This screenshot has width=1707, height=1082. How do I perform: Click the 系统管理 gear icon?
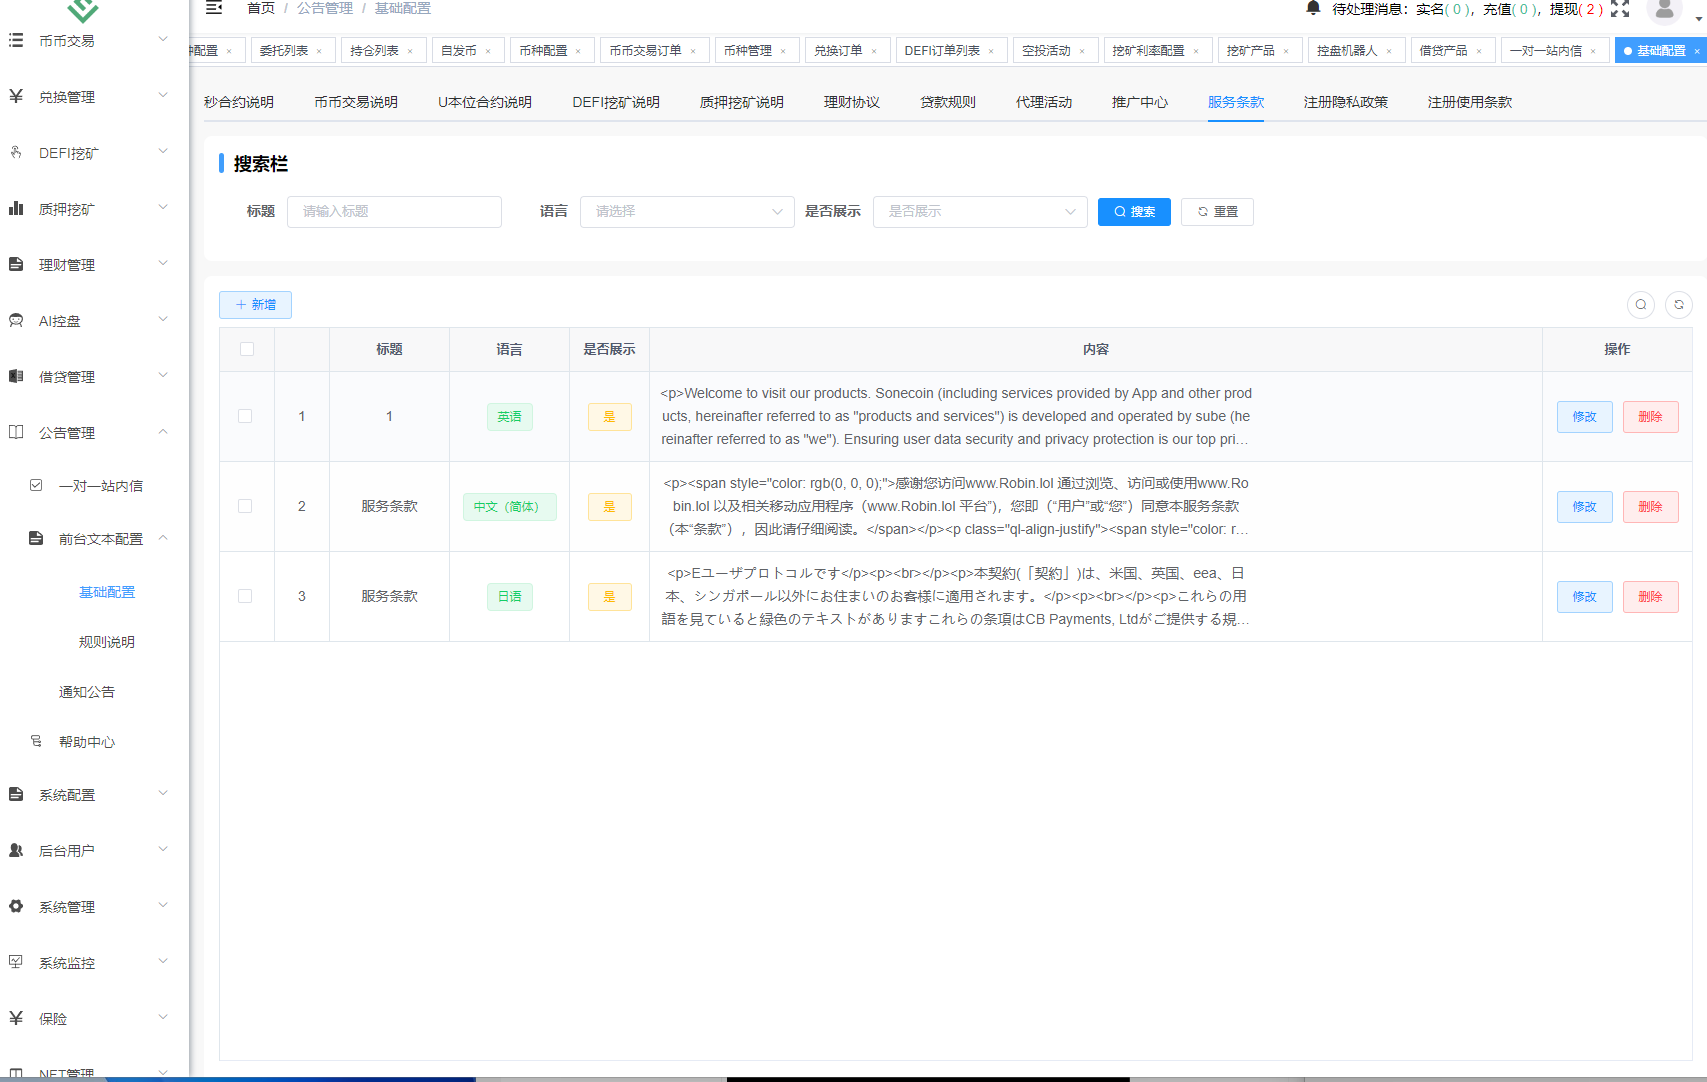(16, 906)
